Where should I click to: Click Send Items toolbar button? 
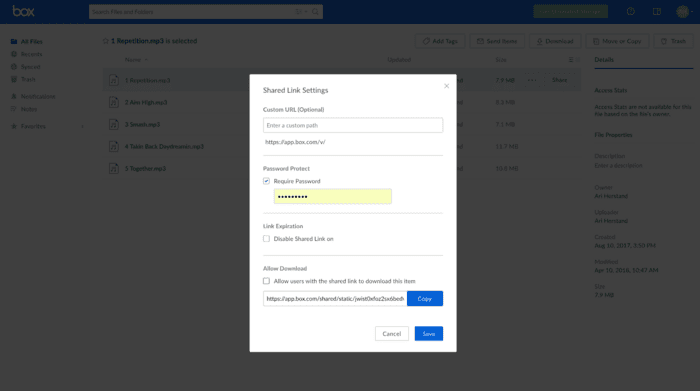[x=497, y=41]
